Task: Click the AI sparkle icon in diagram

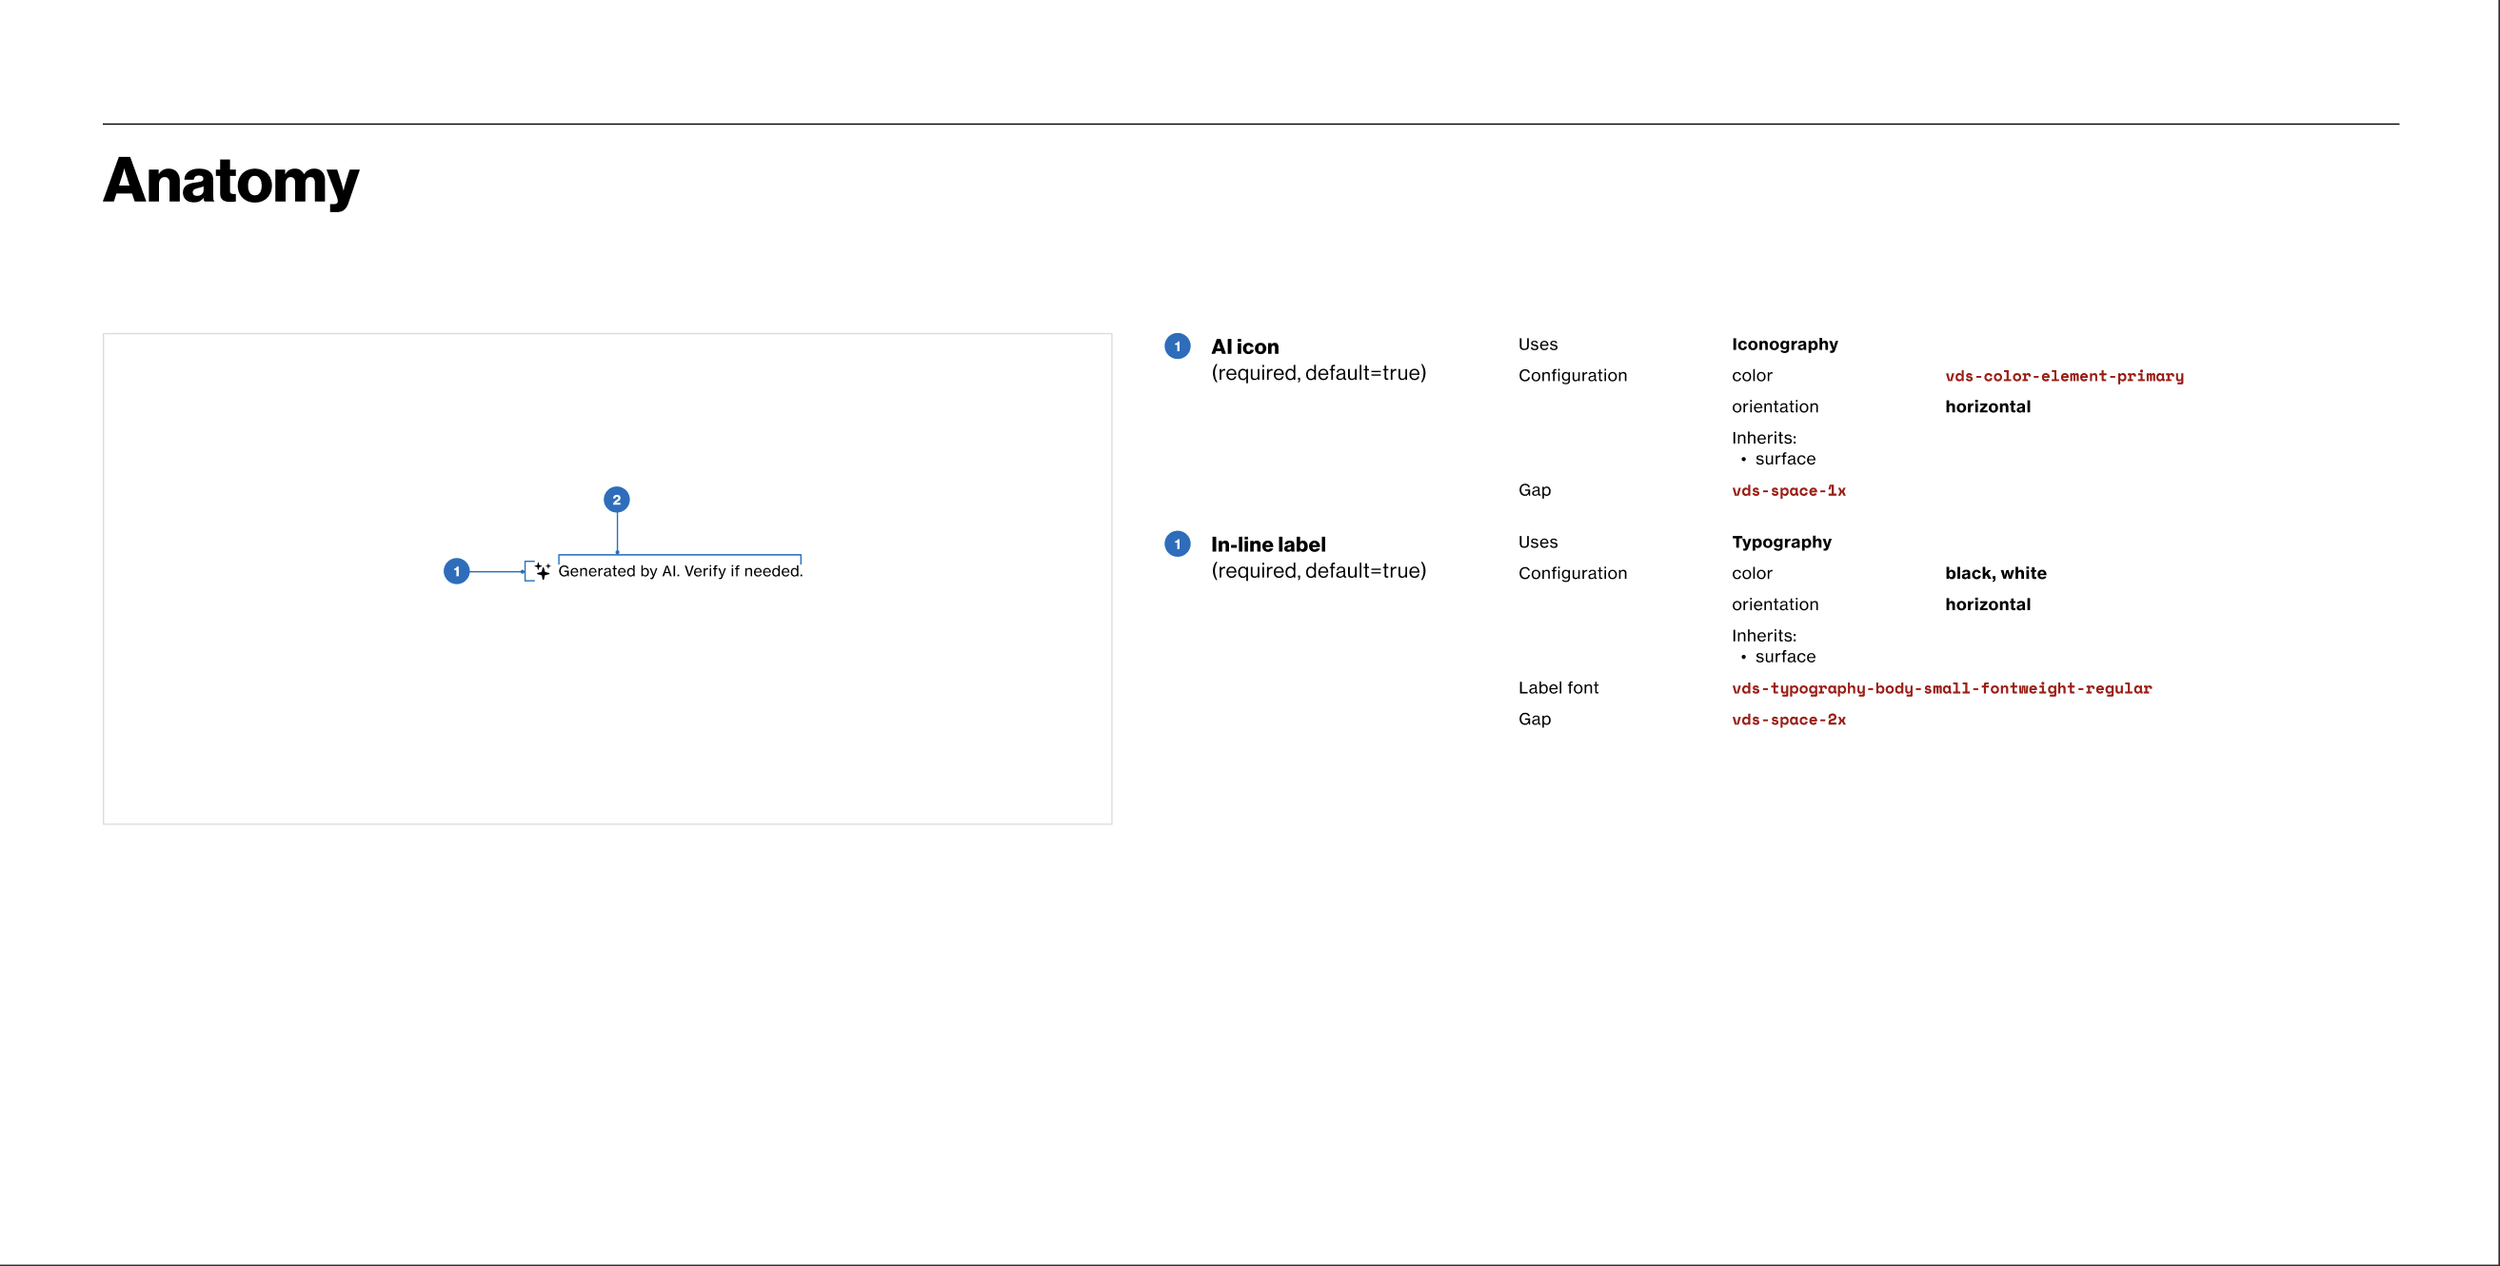Action: coord(542,571)
